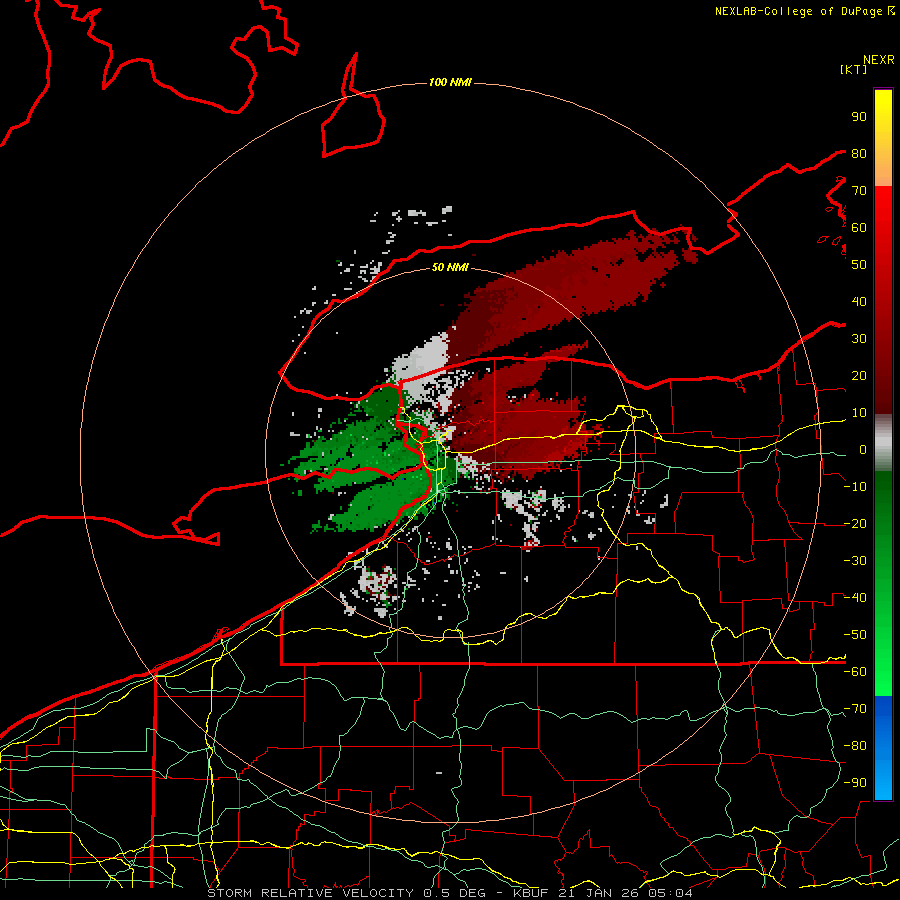Click the [KT] units label

[x=854, y=69]
